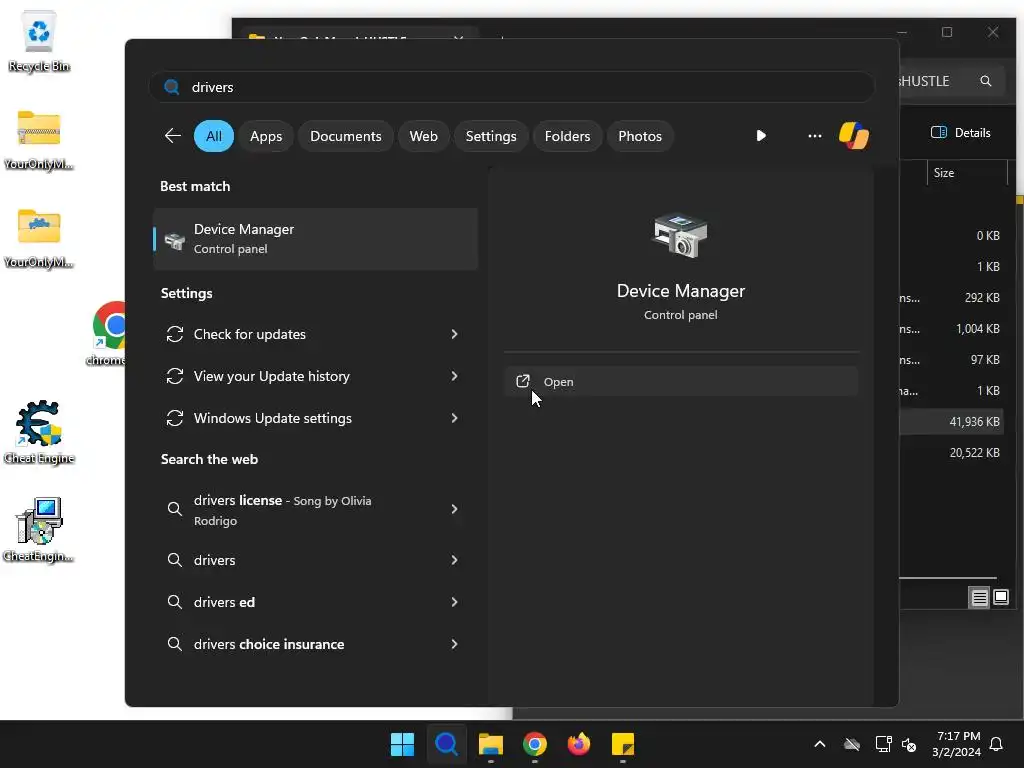Open the Copilot colorful icon in search panel
Image resolution: width=1024 pixels, height=768 pixels.
click(854, 136)
